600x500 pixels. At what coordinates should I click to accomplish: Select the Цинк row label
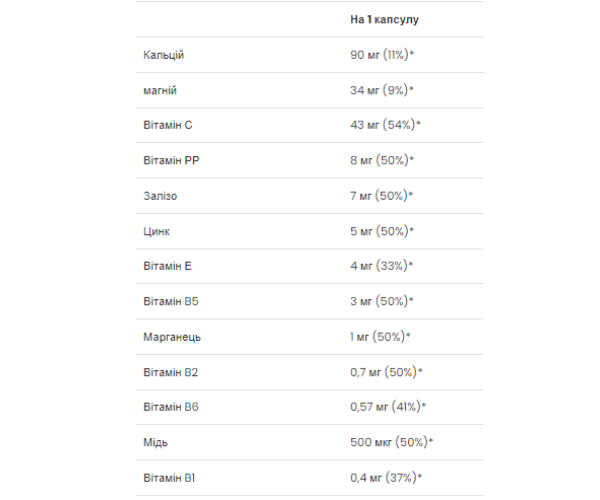click(x=157, y=231)
